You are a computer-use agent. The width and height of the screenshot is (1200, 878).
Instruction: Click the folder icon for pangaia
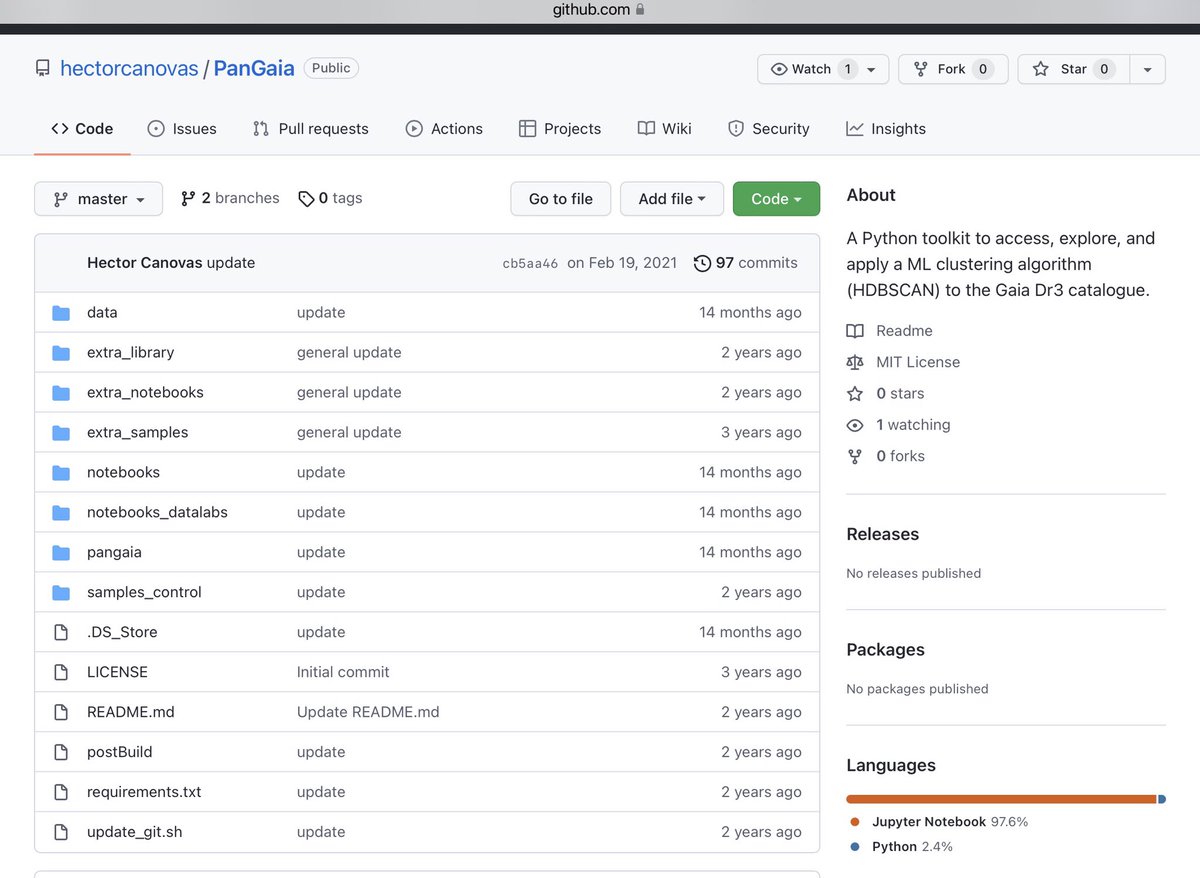[x=61, y=553]
